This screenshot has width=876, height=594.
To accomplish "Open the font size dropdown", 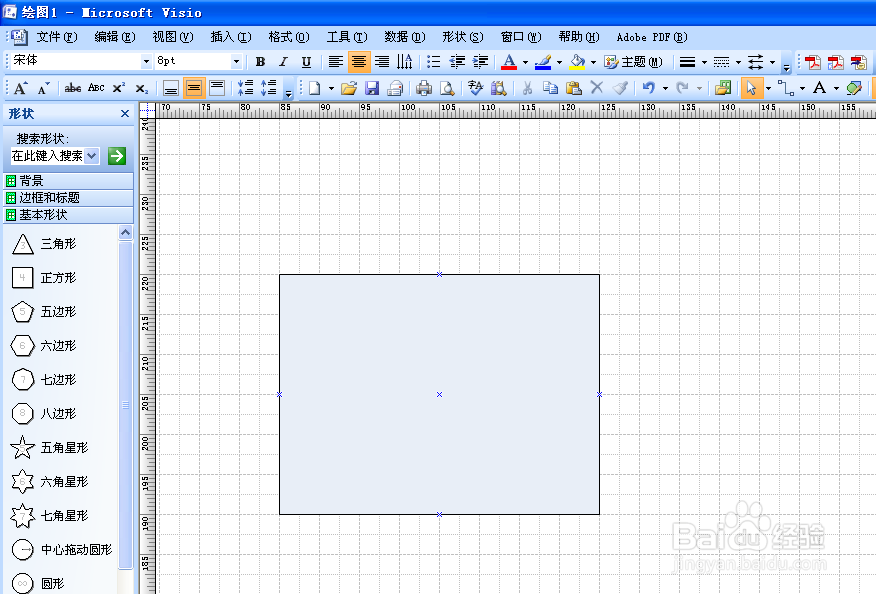I will pos(236,61).
